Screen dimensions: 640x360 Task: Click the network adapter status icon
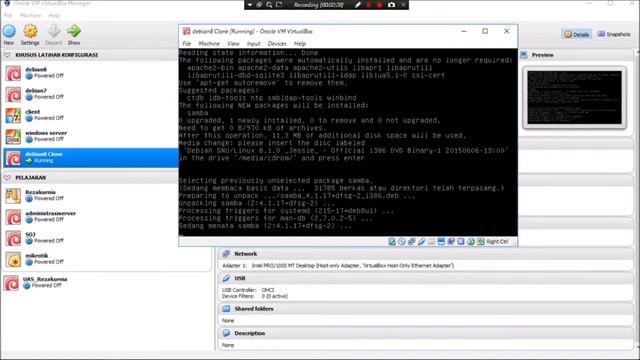pos(411,242)
